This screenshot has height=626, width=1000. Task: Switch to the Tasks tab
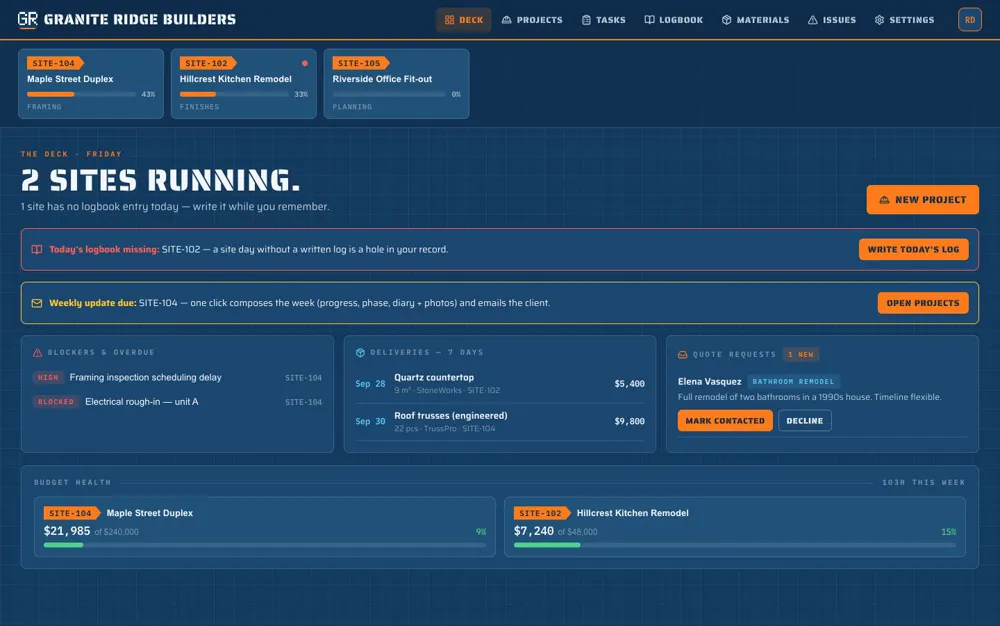pyautogui.click(x=603, y=20)
